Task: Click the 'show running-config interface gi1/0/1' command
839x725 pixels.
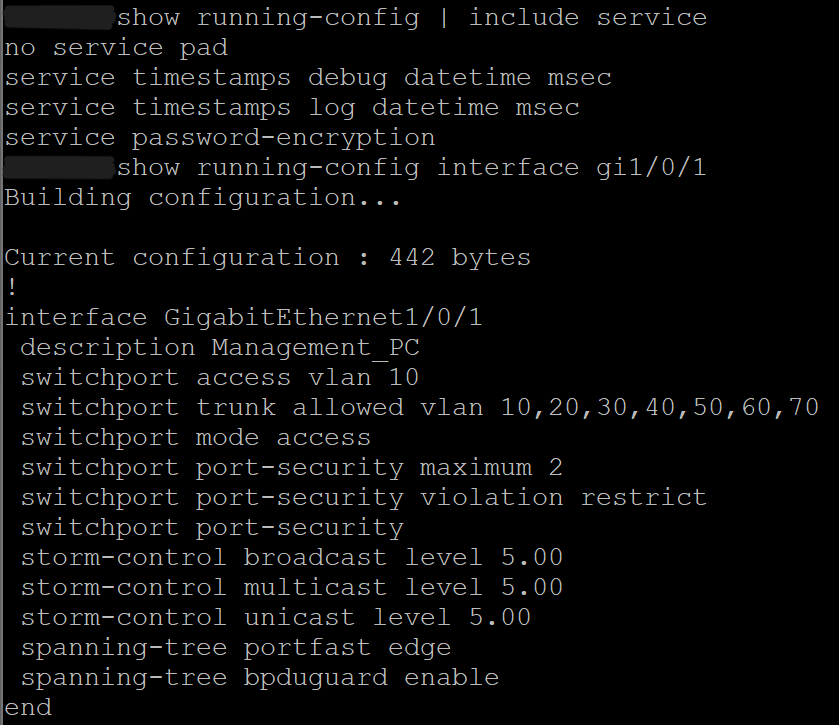Action: click(x=411, y=167)
